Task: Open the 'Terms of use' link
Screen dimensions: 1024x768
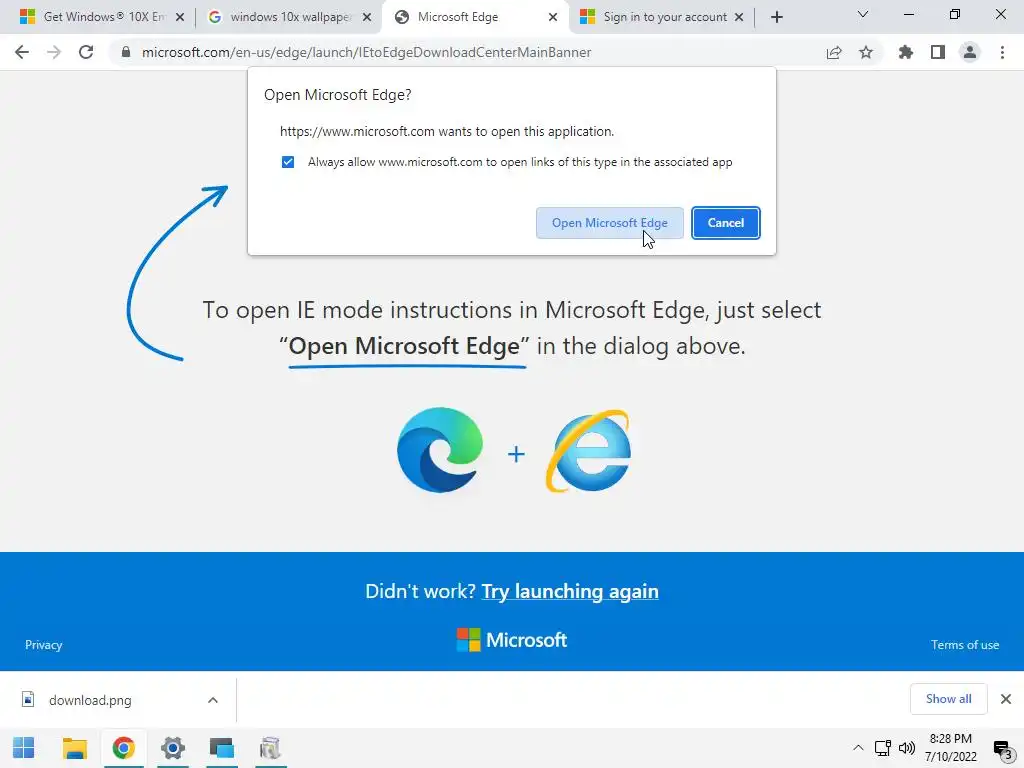Action: pos(965,645)
